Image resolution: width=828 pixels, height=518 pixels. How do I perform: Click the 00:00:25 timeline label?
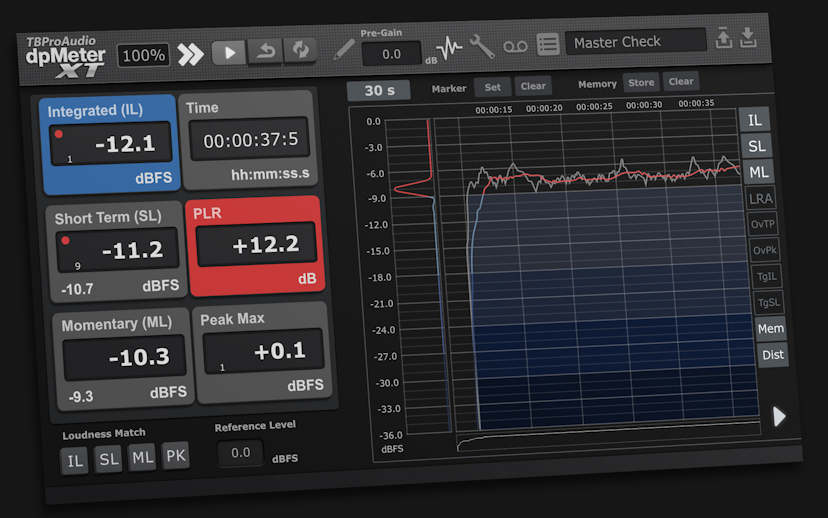[594, 107]
